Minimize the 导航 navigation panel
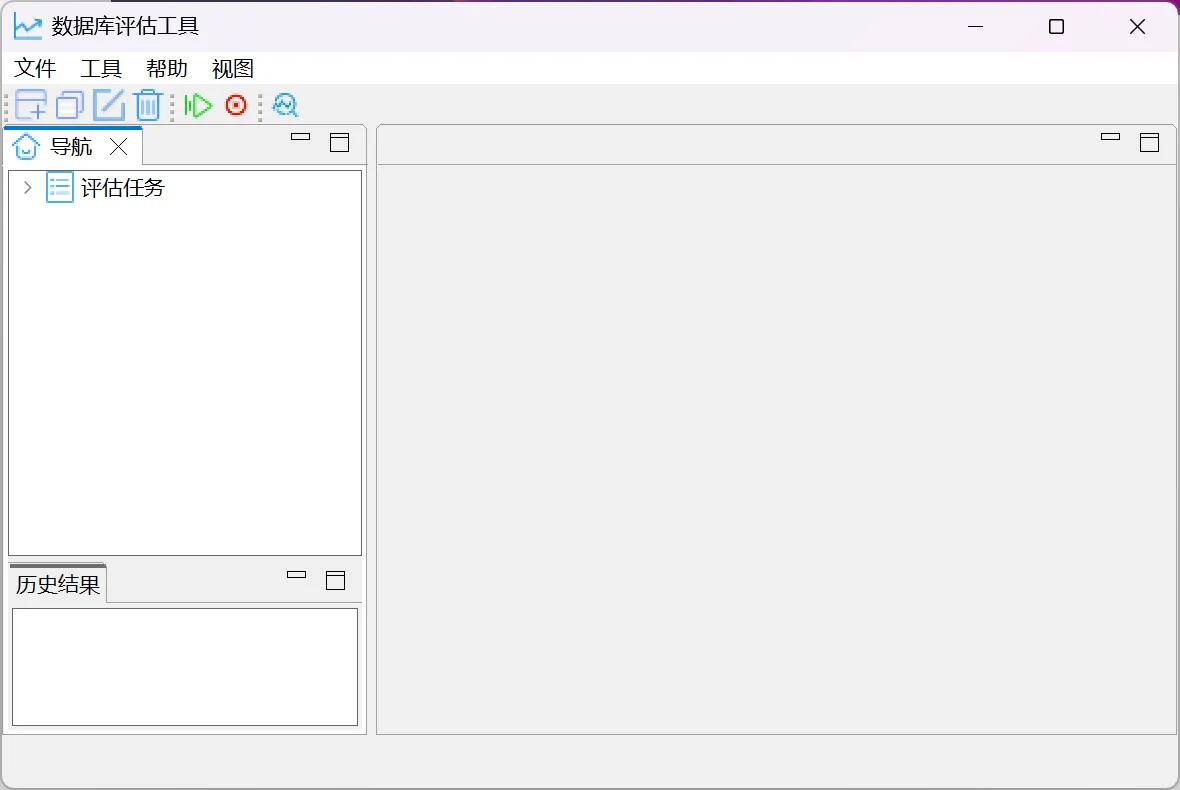This screenshot has width=1180, height=790. (x=300, y=138)
